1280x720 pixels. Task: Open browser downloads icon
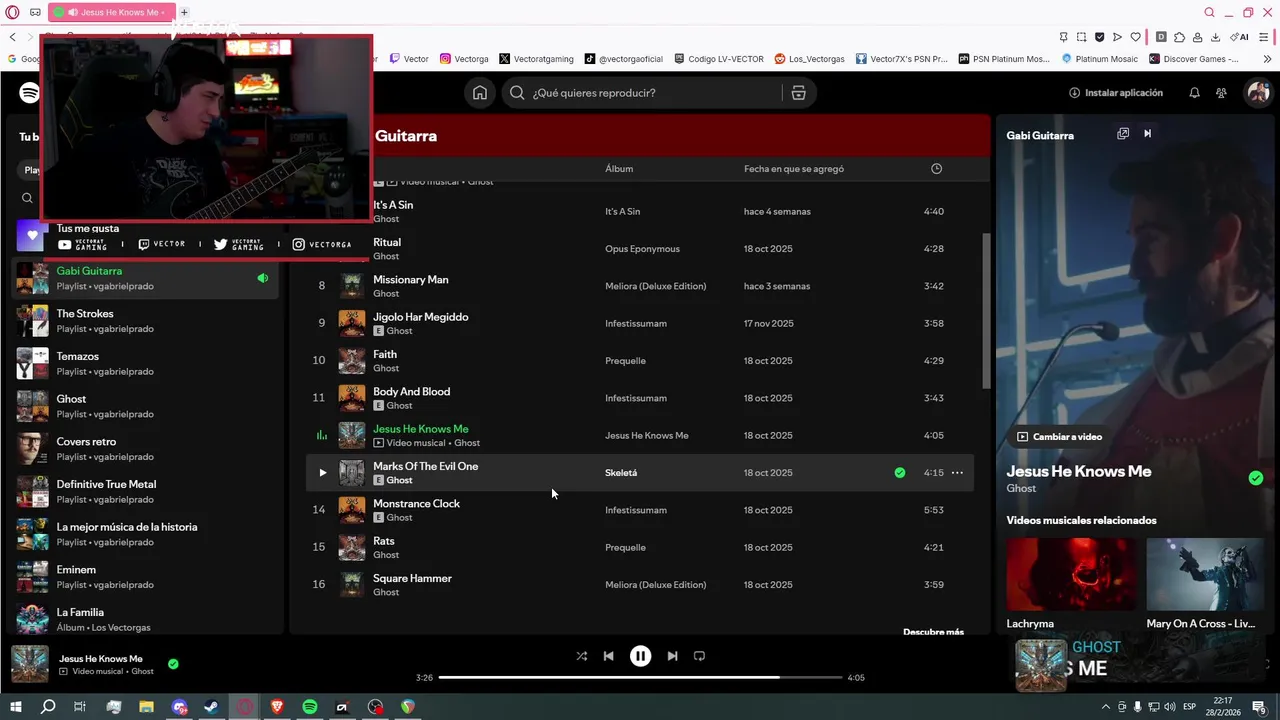[x=1215, y=37]
